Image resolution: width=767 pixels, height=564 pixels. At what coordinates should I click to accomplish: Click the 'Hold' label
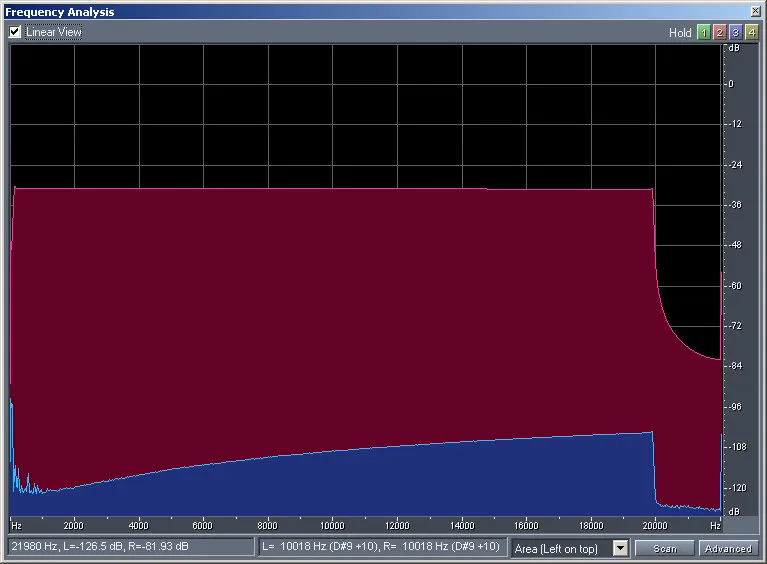[680, 33]
